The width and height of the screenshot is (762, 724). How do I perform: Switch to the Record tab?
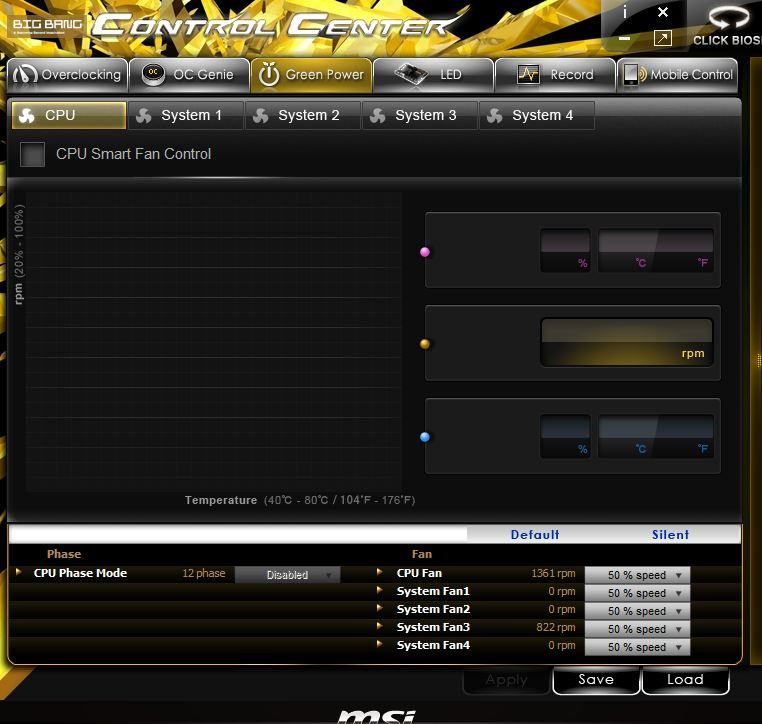point(555,75)
